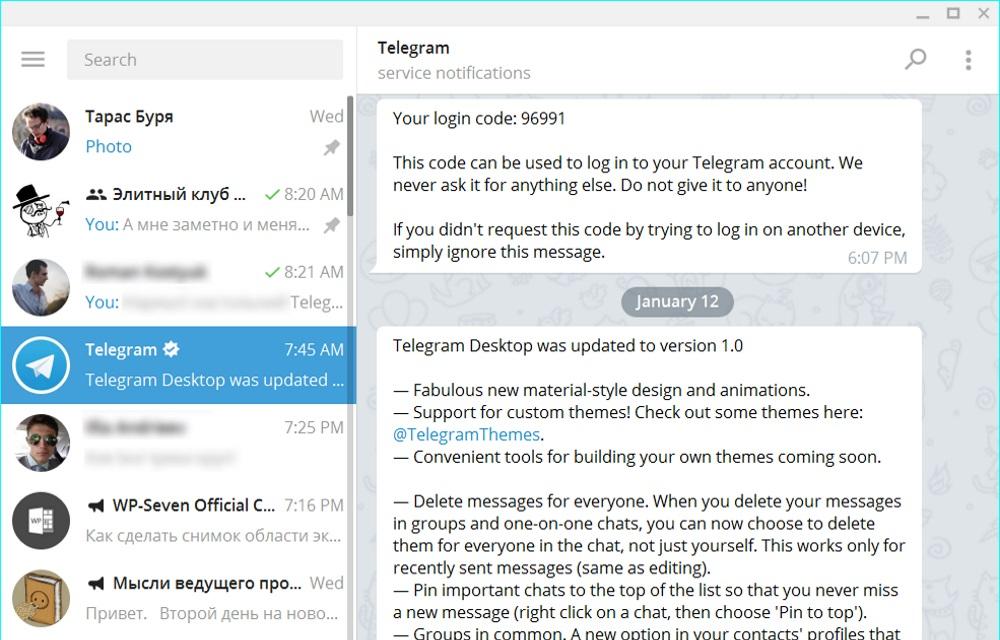Open the three-dot chat options menu
The height and width of the screenshot is (640, 1000).
968,59
